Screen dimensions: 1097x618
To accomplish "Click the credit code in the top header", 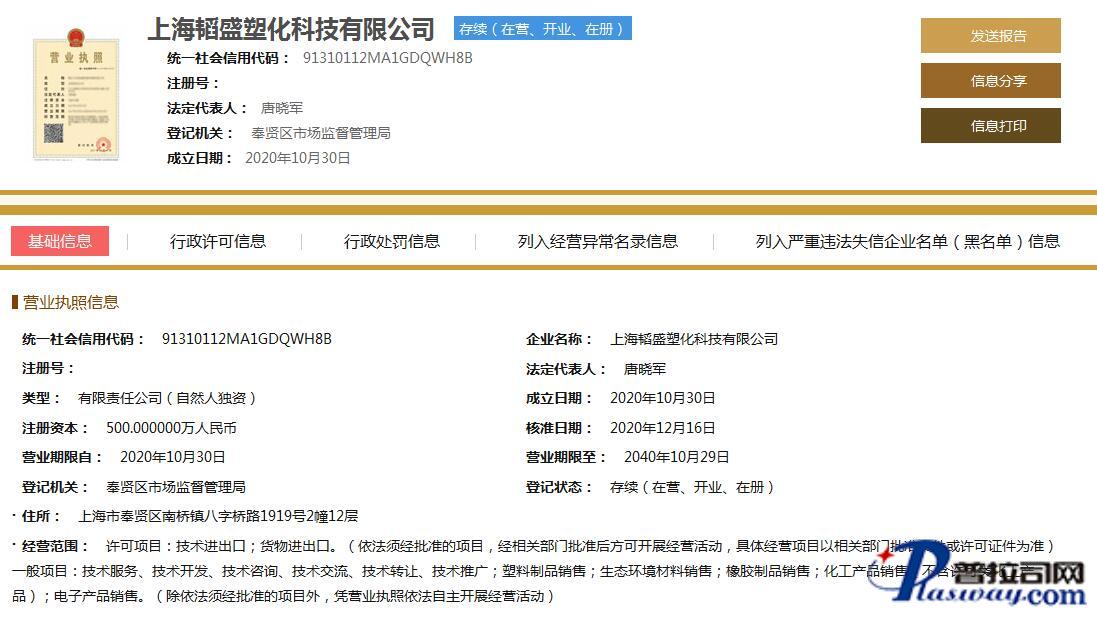I will click(x=387, y=58).
